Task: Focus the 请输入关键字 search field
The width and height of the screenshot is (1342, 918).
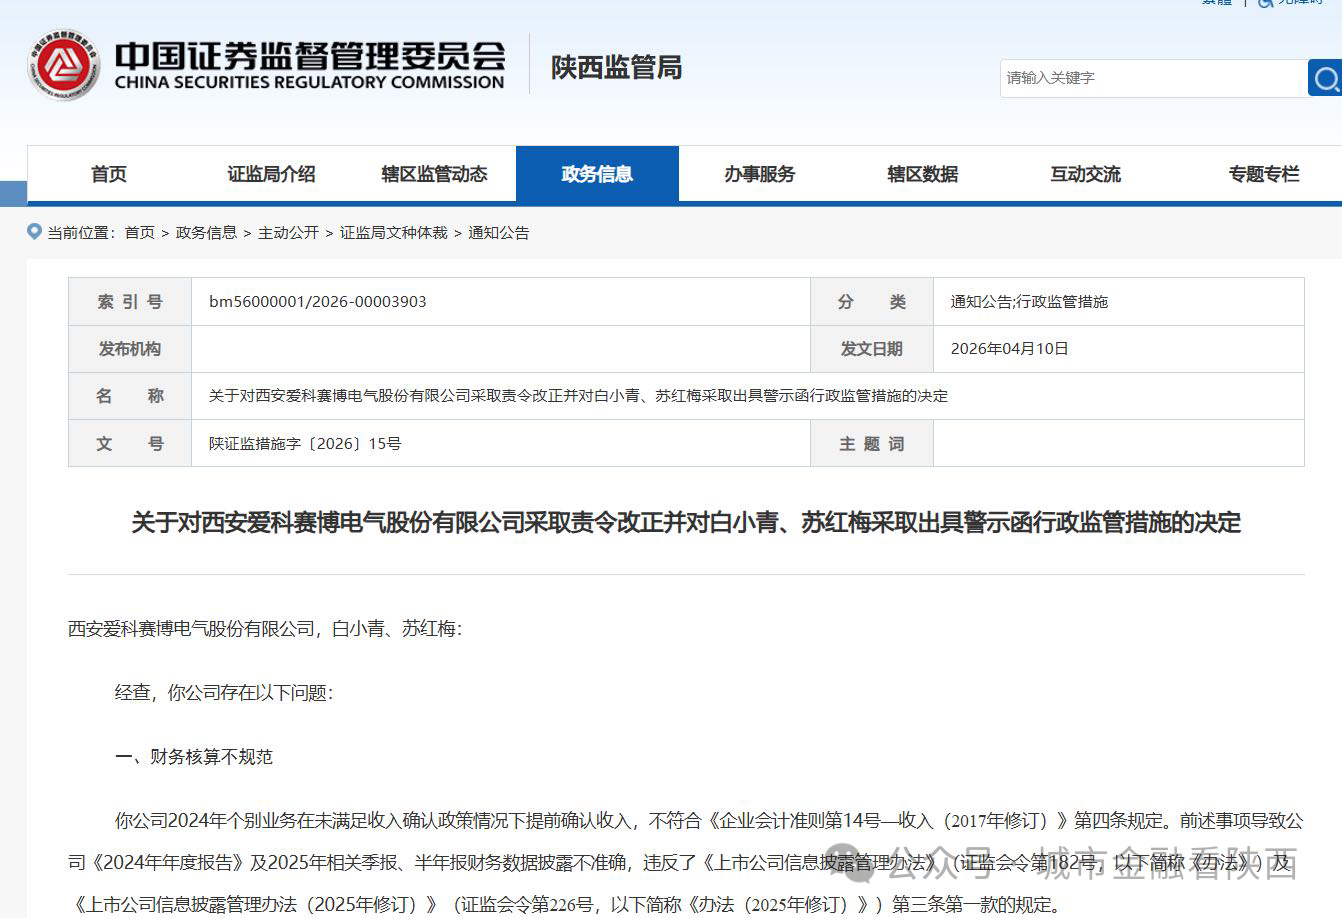Action: click(1153, 78)
